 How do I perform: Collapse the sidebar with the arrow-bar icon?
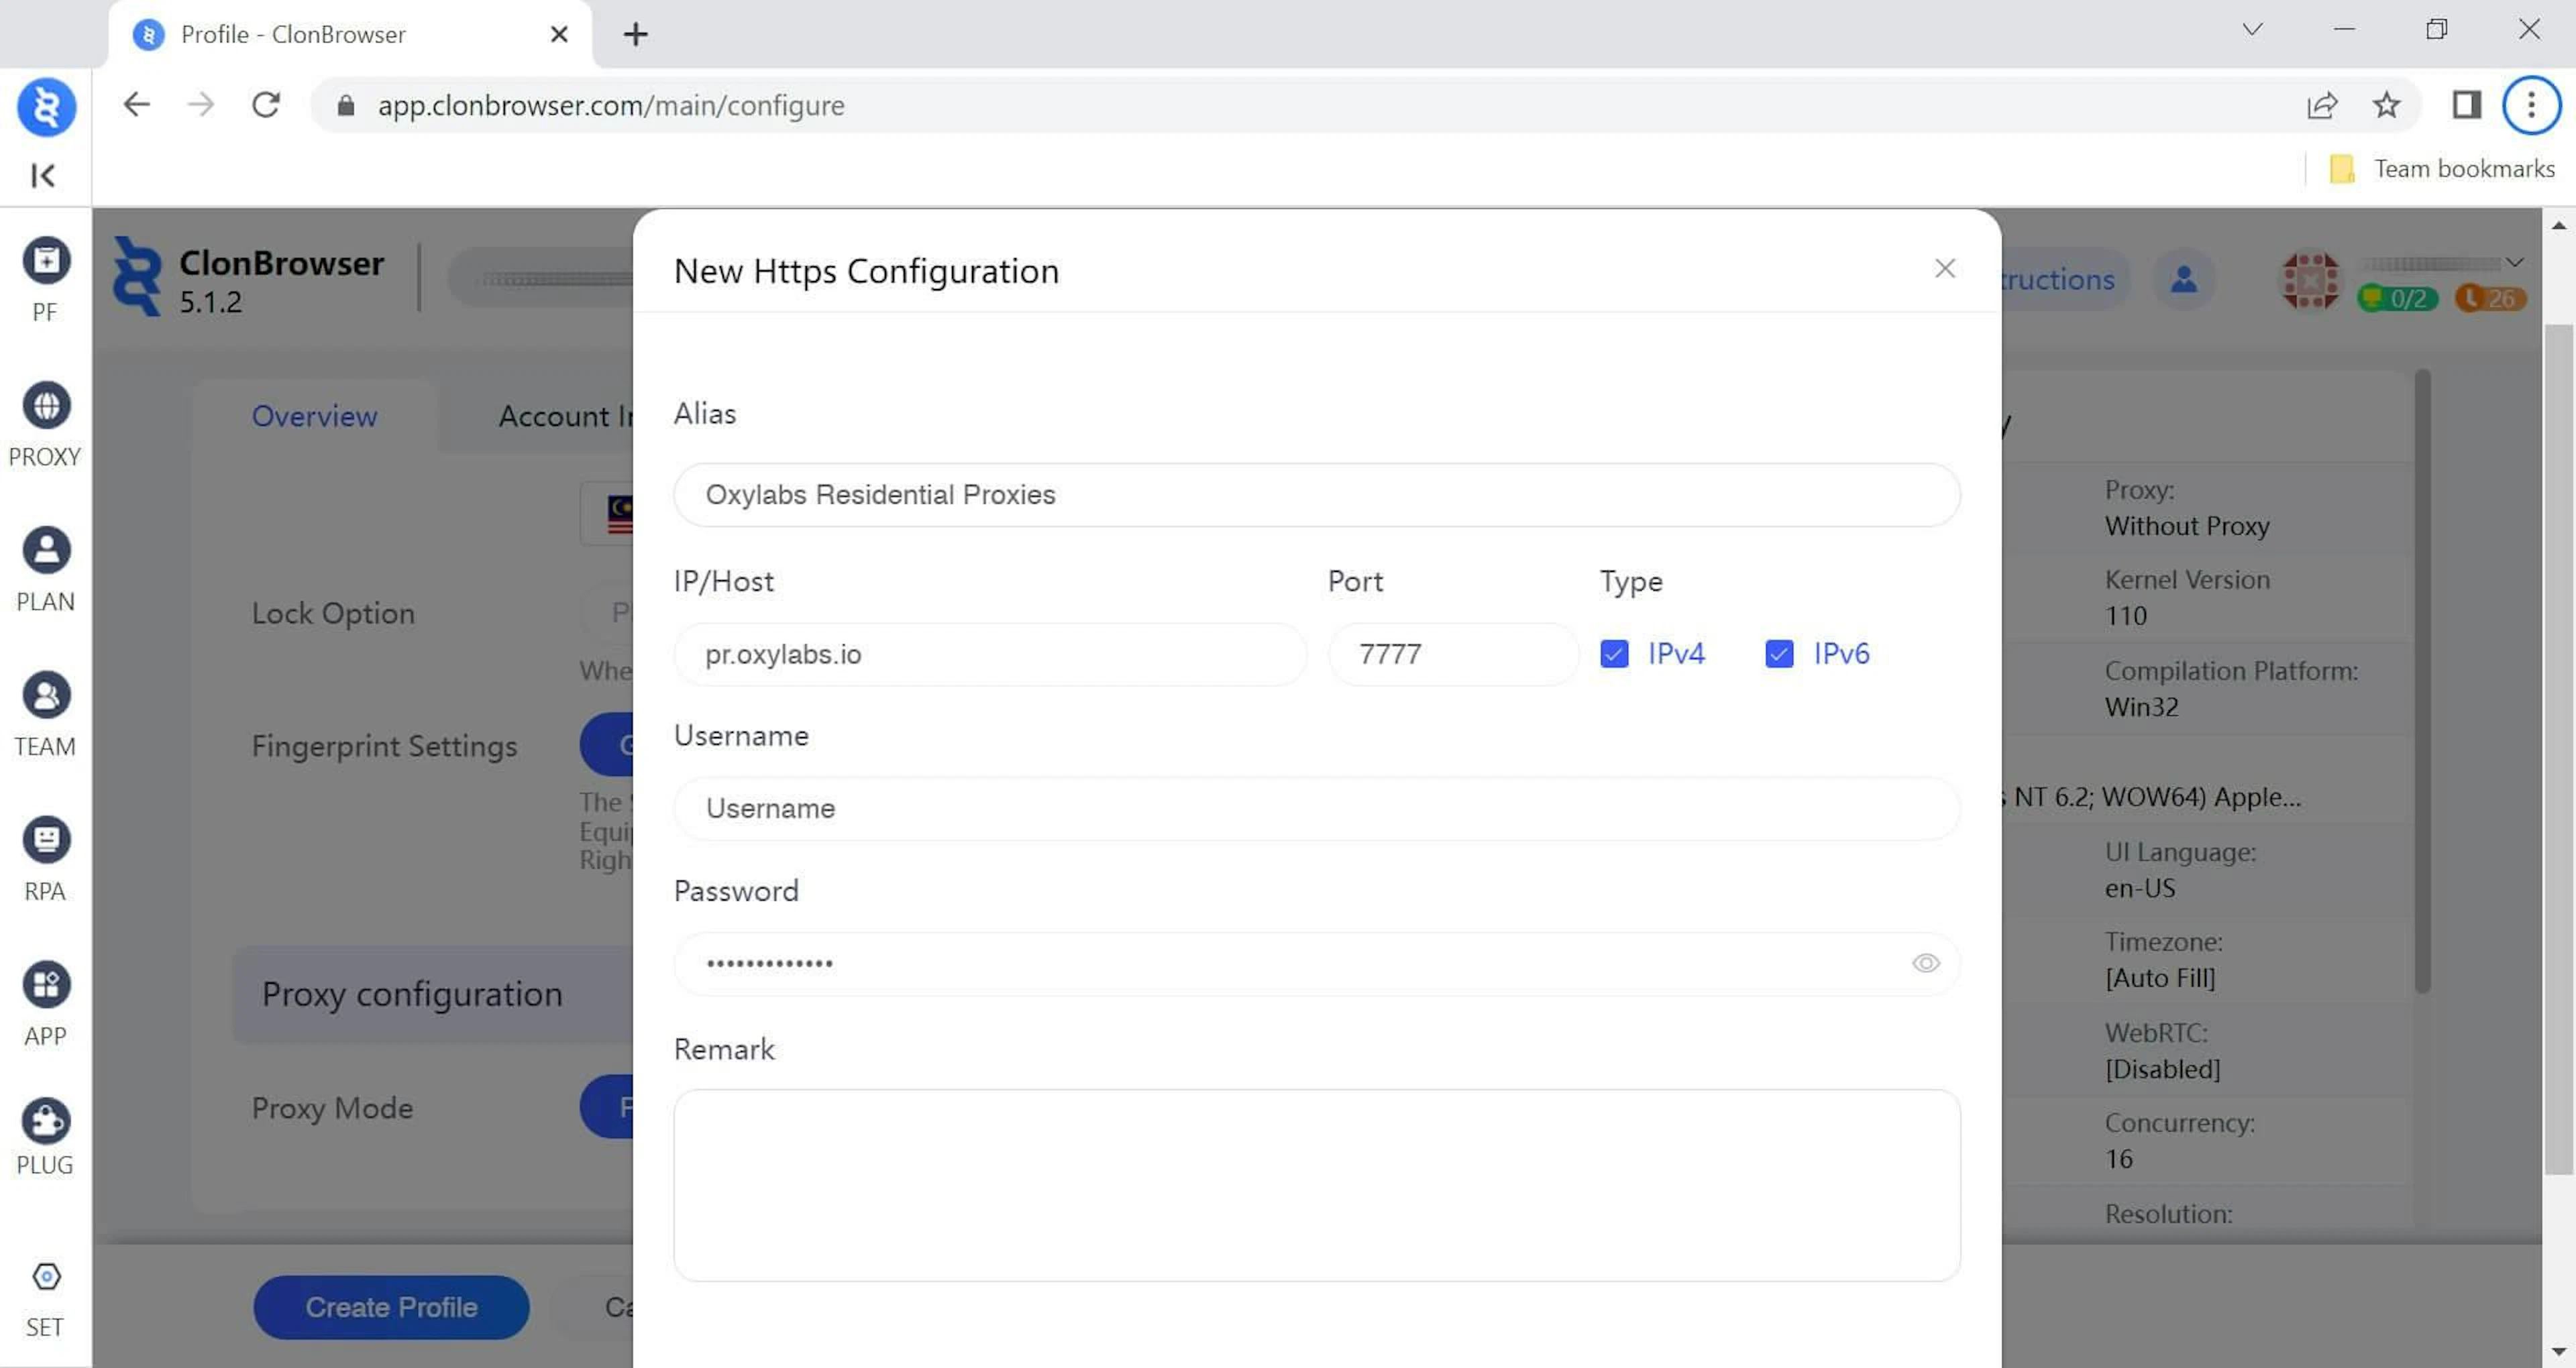coord(43,176)
